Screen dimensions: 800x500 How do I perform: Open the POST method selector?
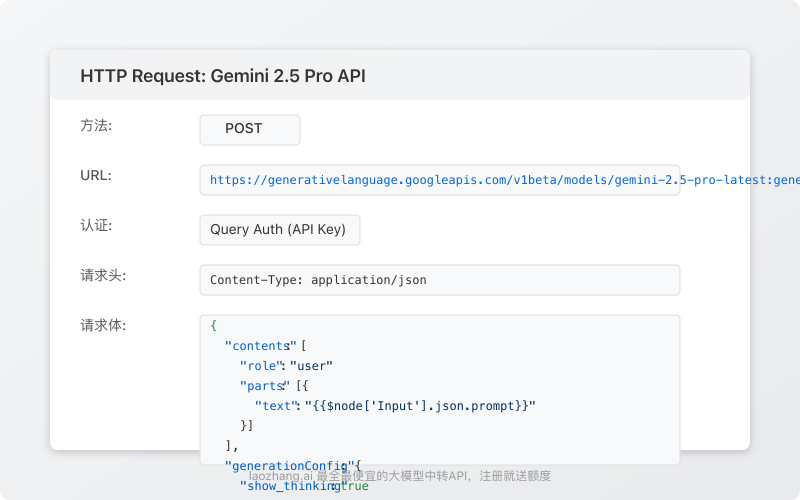249,130
